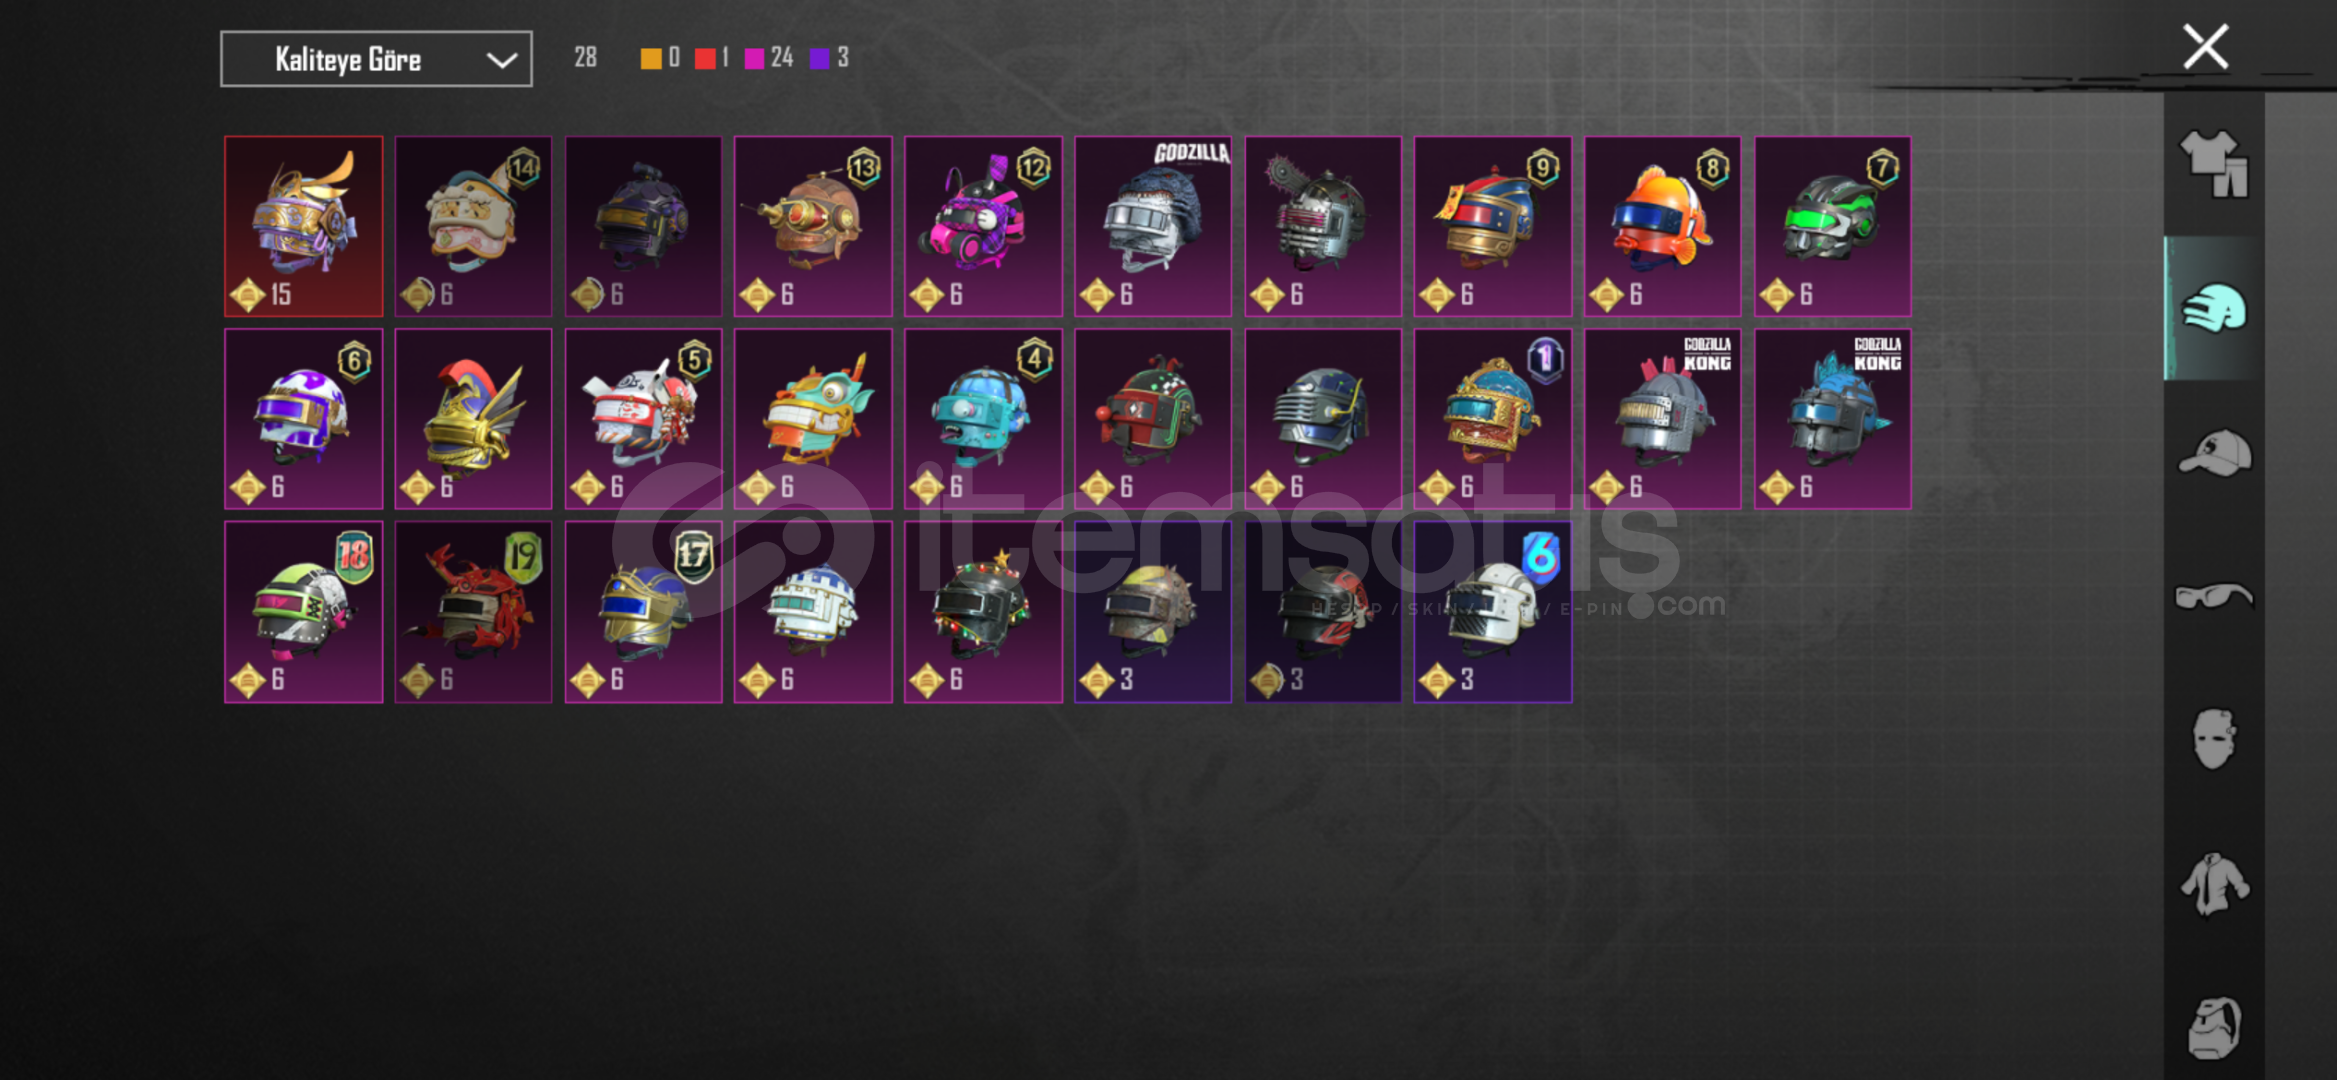The height and width of the screenshot is (1080, 2337).
Task: Select the red-framed helmet worth 15
Action: point(303,227)
